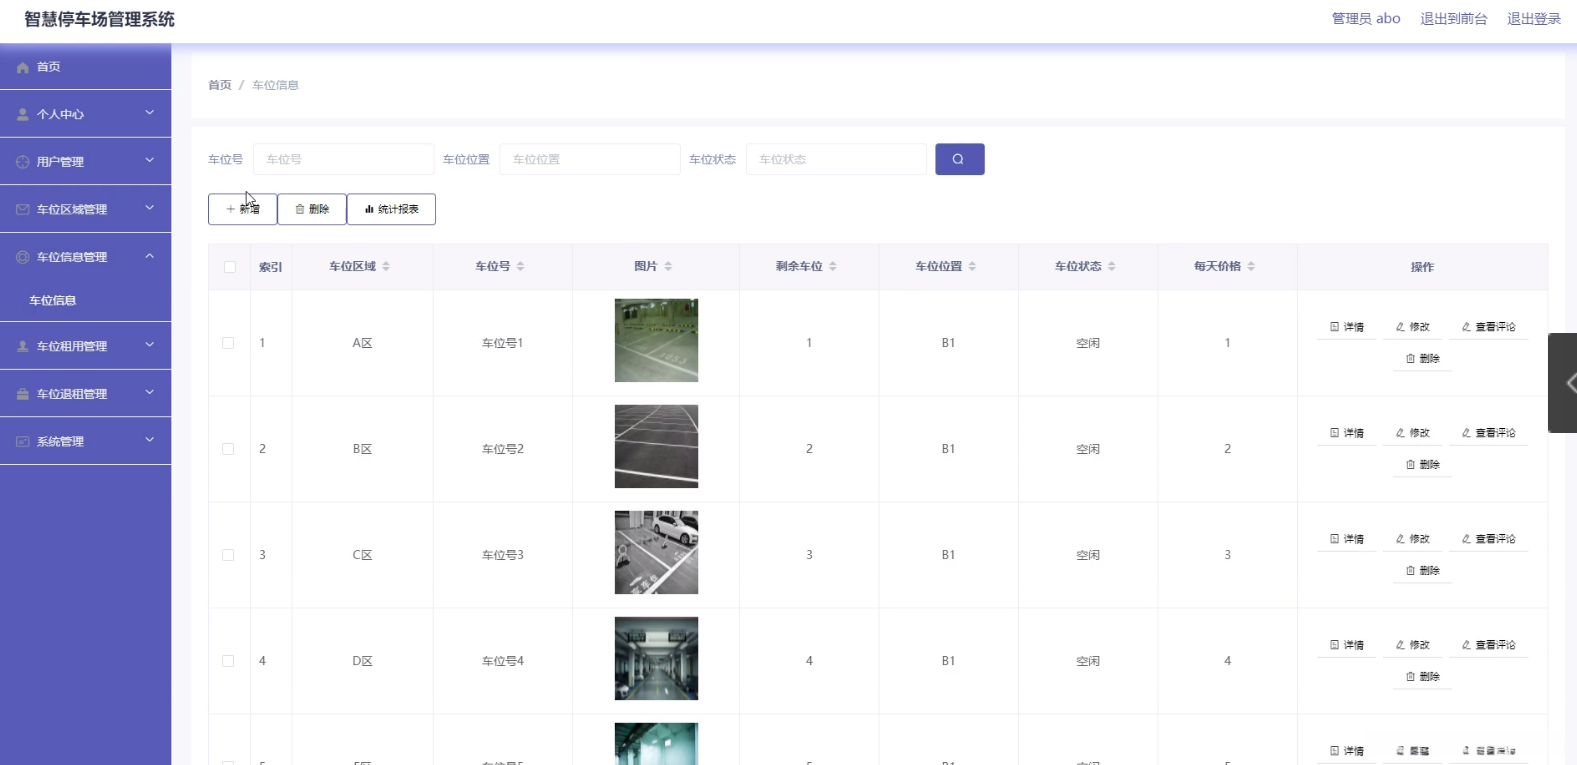Click 删除 in row 车位号1
Screen dimensions: 1577x765
(1423, 359)
